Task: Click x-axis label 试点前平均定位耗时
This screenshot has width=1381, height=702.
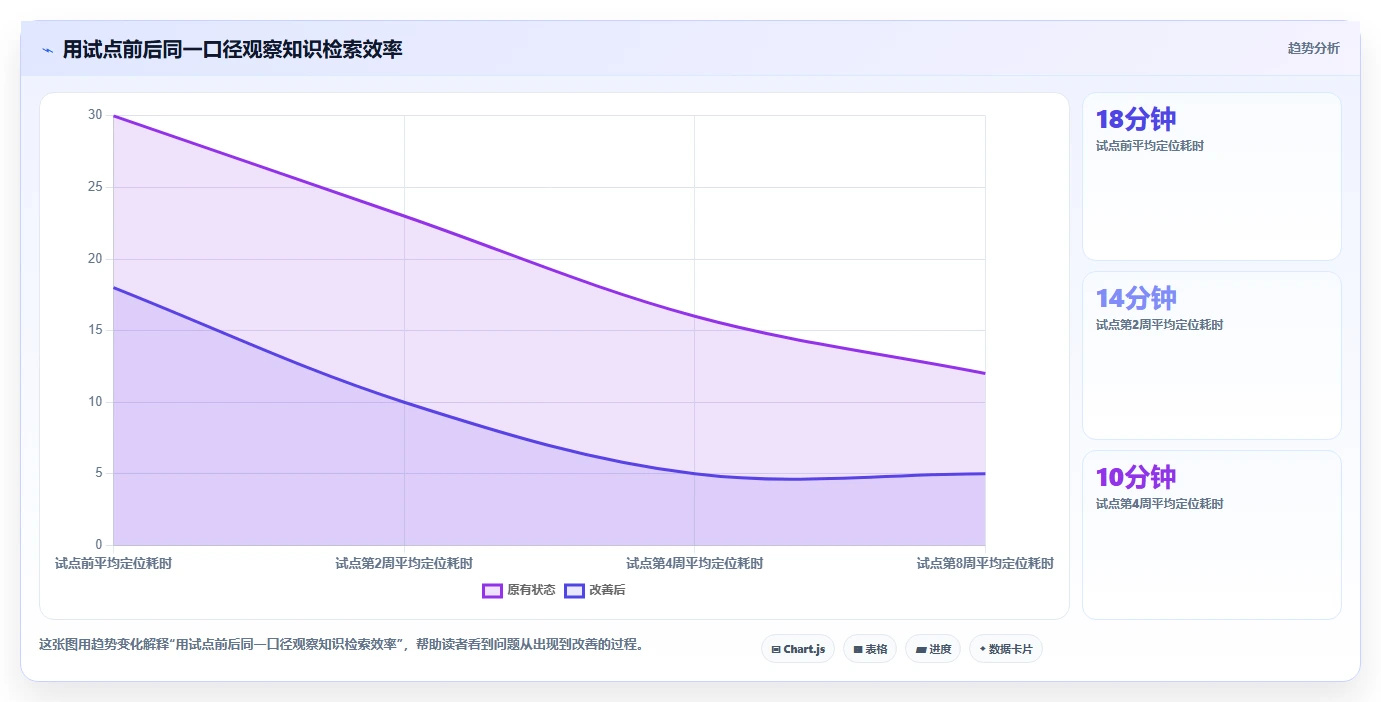Action: [113, 564]
